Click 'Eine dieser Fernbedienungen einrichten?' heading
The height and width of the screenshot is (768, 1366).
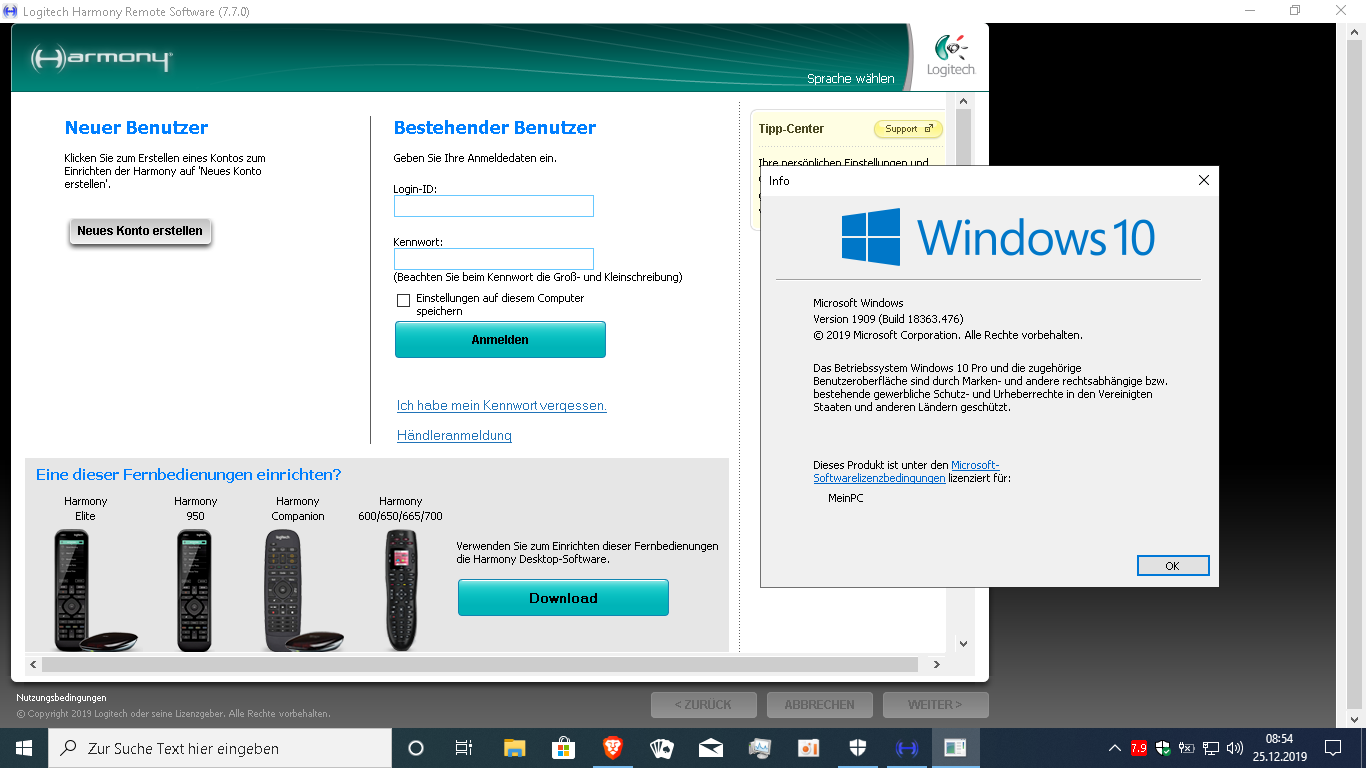(x=188, y=475)
